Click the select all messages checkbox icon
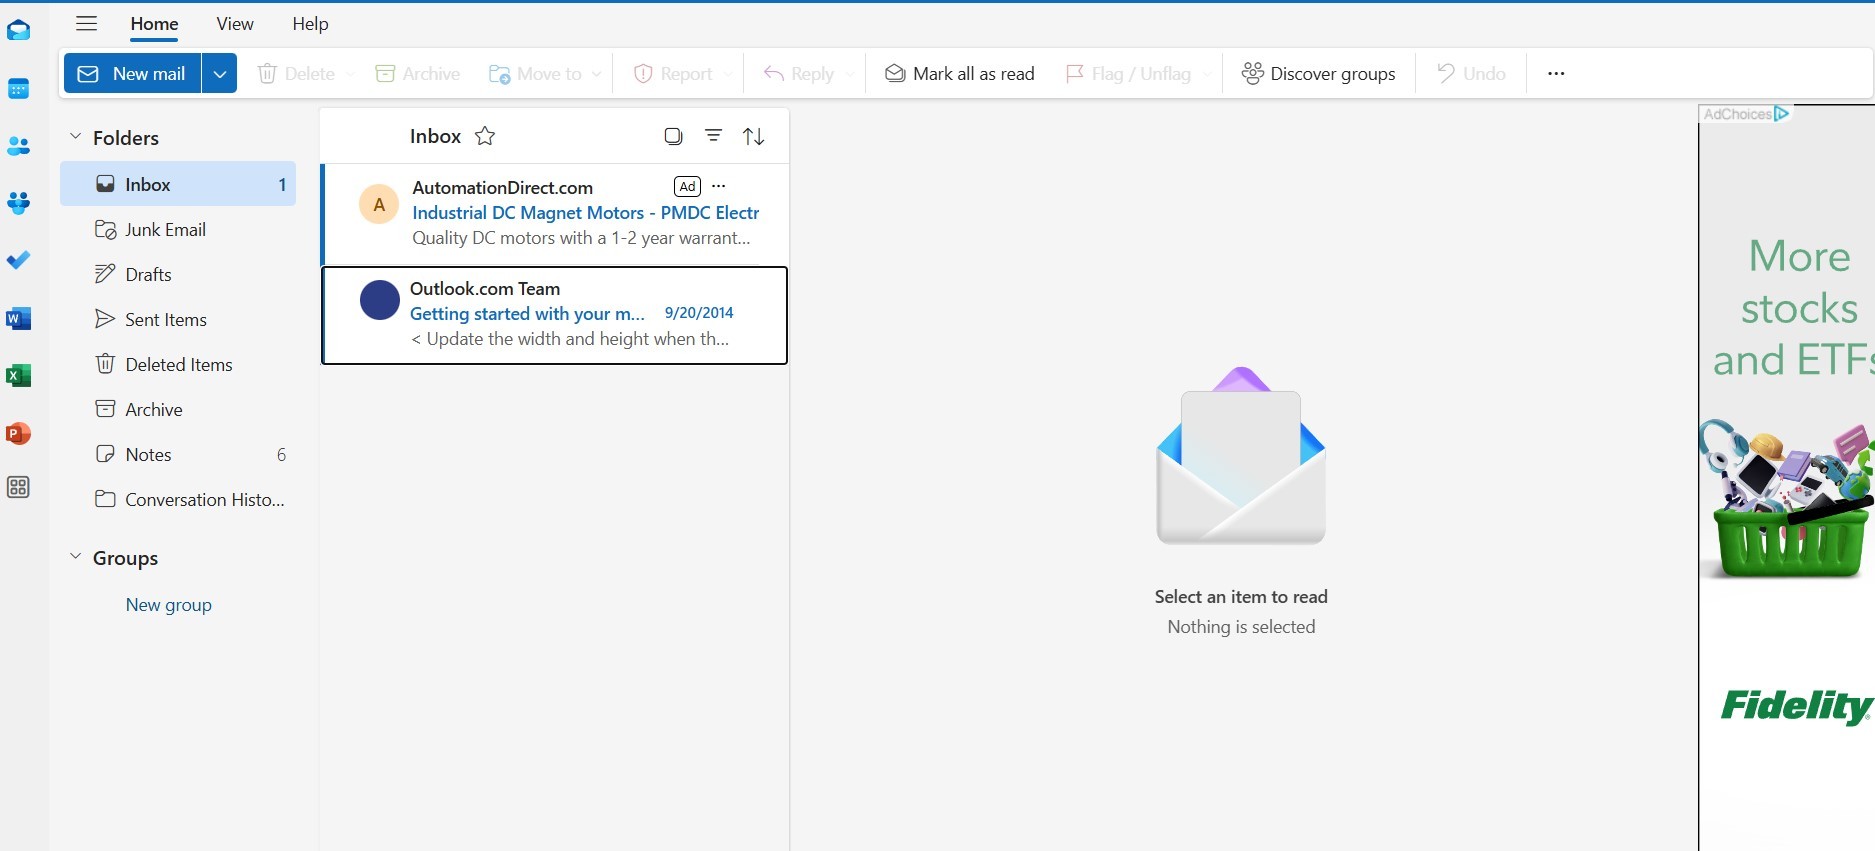This screenshot has height=851, width=1875. click(x=673, y=136)
